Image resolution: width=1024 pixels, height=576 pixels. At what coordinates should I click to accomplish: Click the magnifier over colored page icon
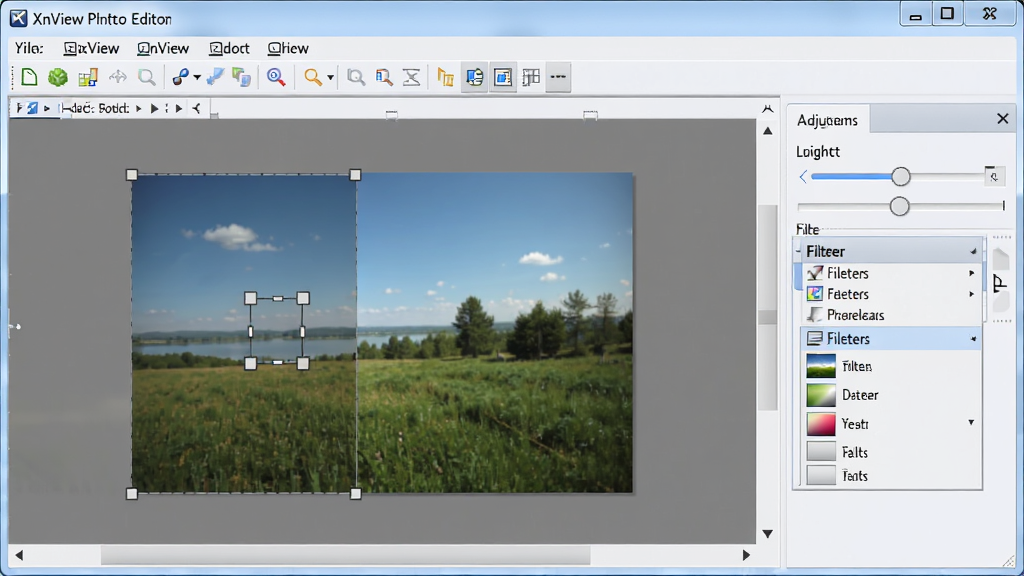[x=384, y=77]
